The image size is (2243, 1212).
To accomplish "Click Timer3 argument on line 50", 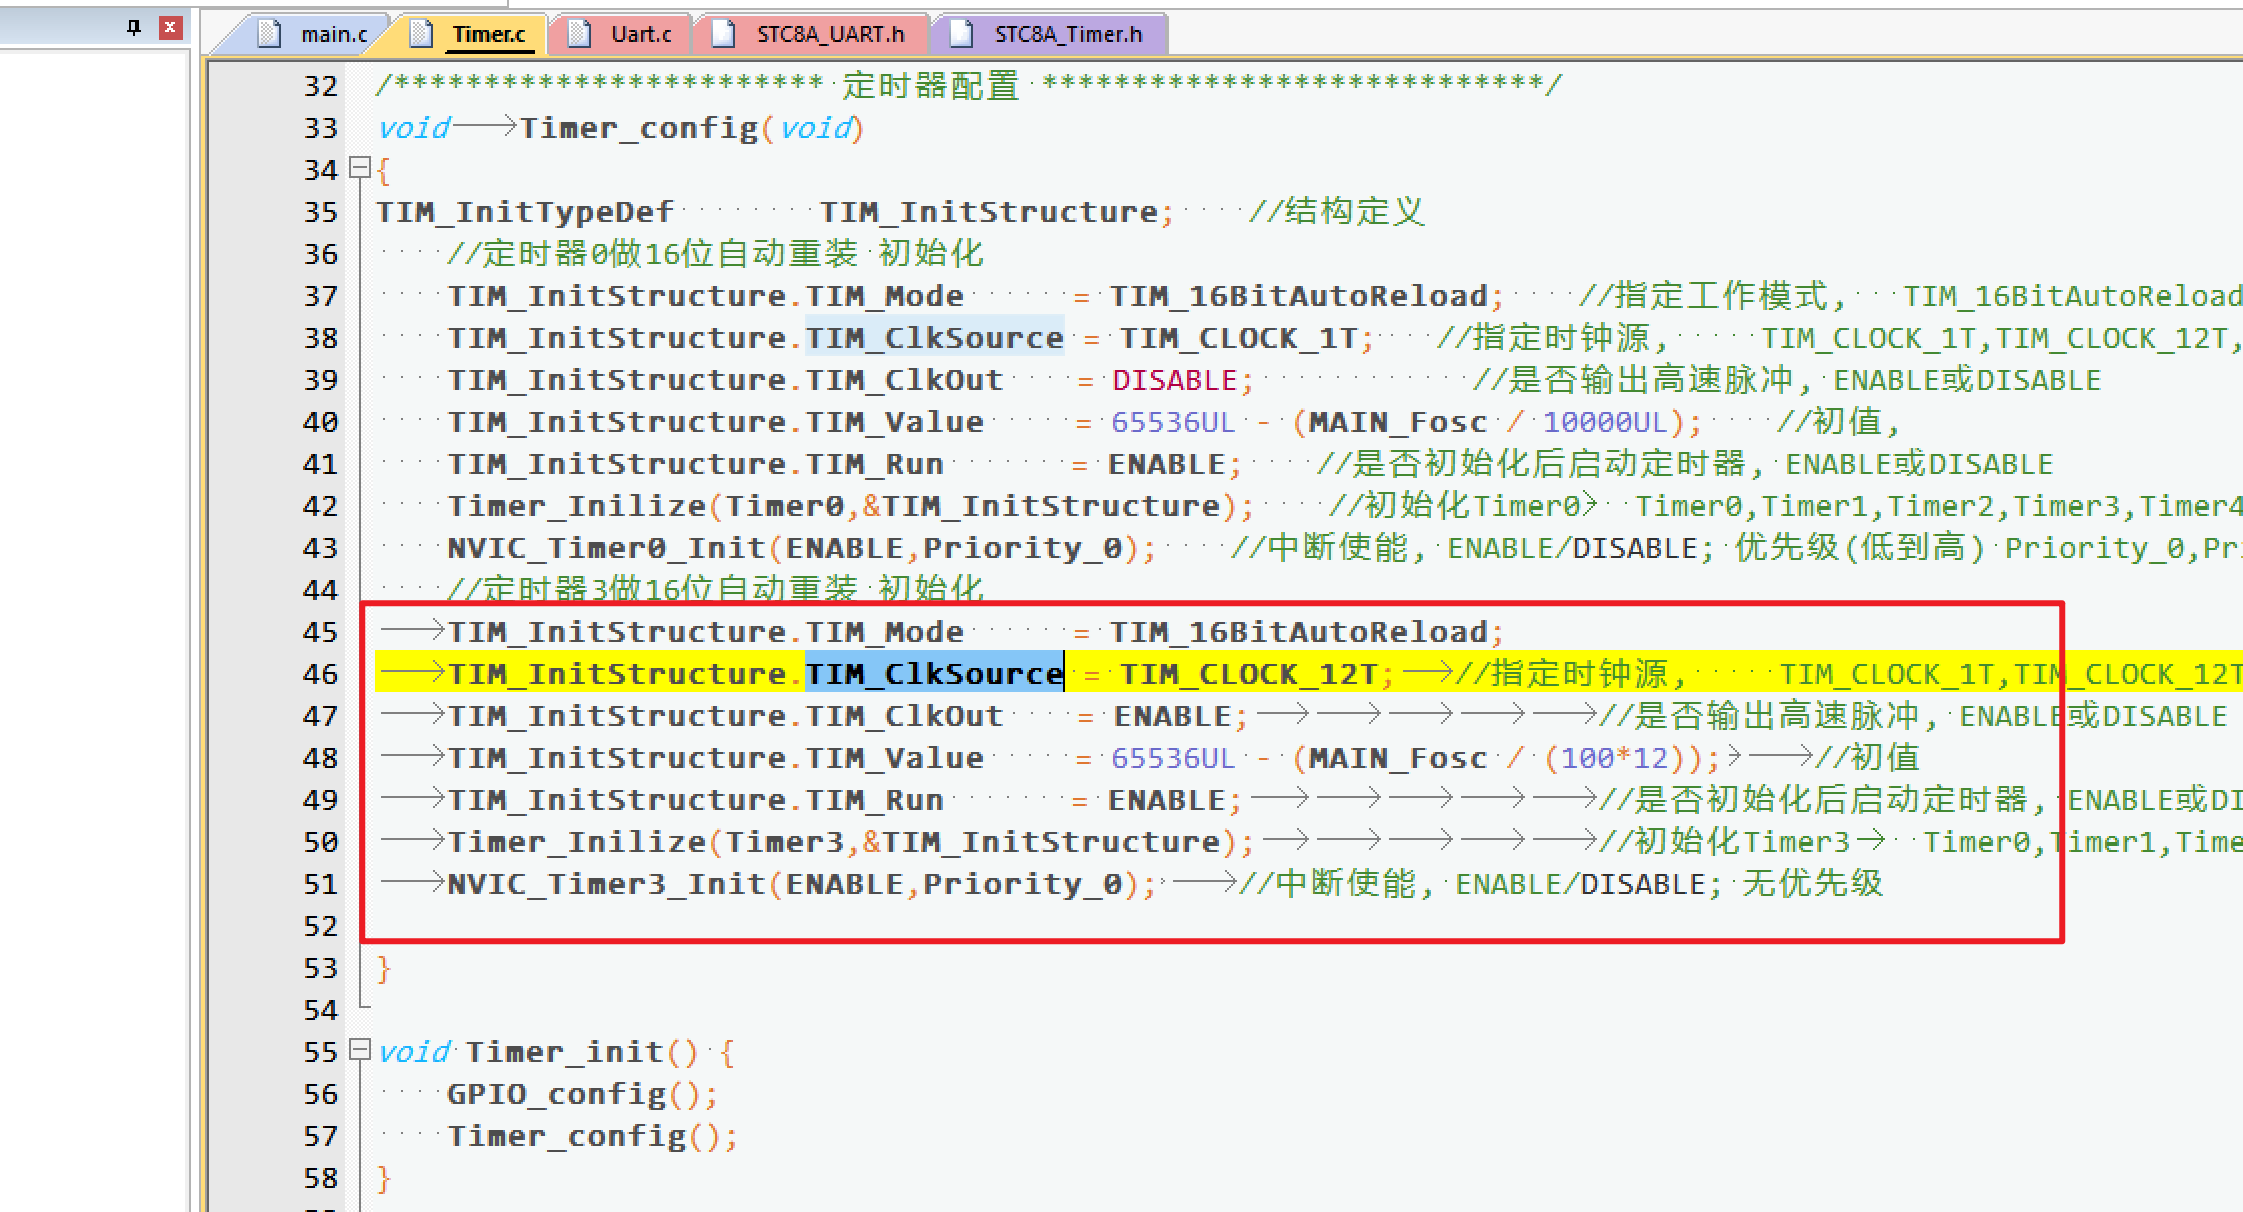I will [x=784, y=842].
